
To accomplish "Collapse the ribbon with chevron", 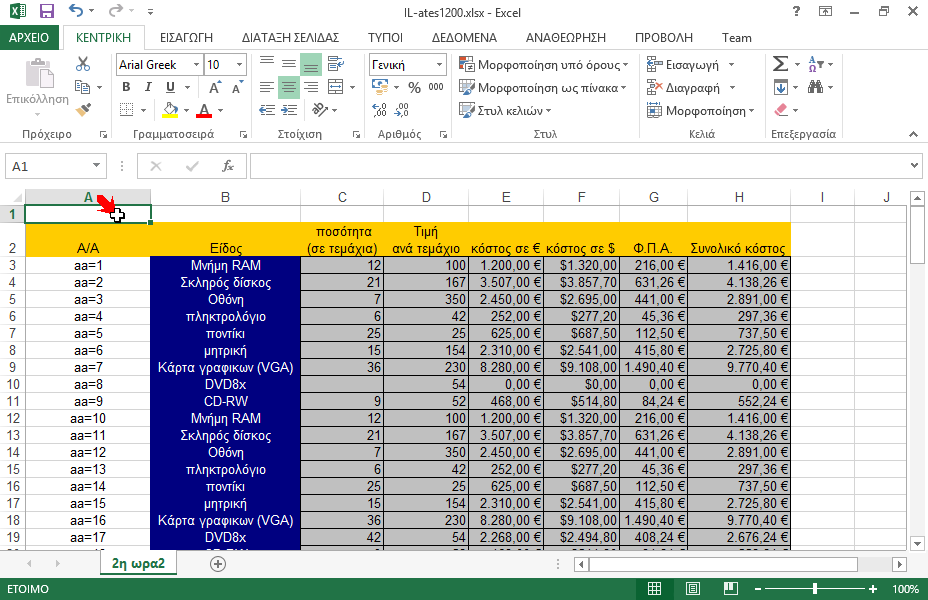I will 913,134.
